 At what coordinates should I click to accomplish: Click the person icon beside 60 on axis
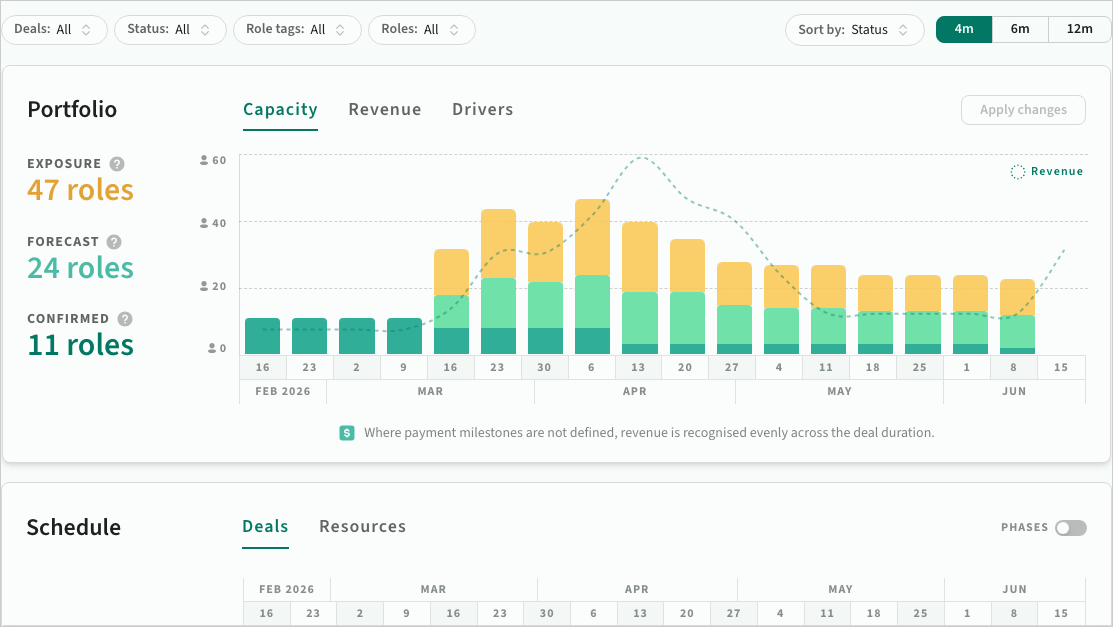204,160
